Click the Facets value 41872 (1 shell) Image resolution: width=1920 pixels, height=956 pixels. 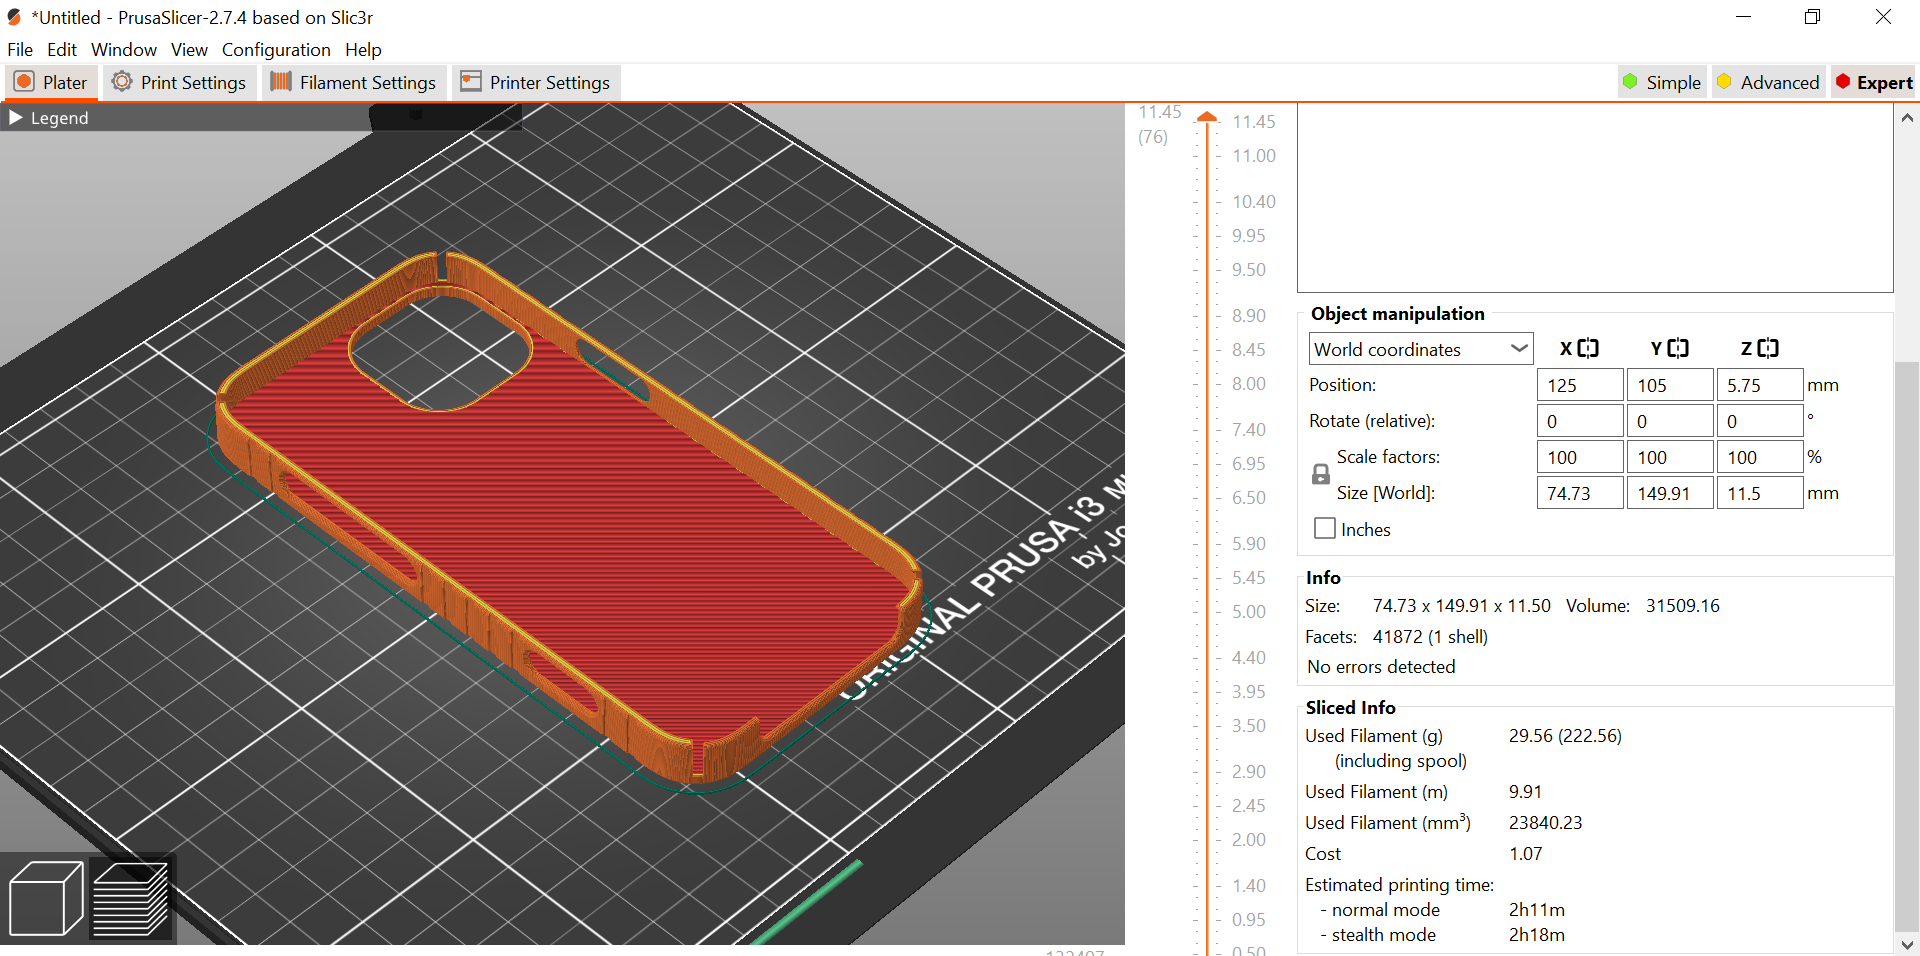tap(1430, 637)
